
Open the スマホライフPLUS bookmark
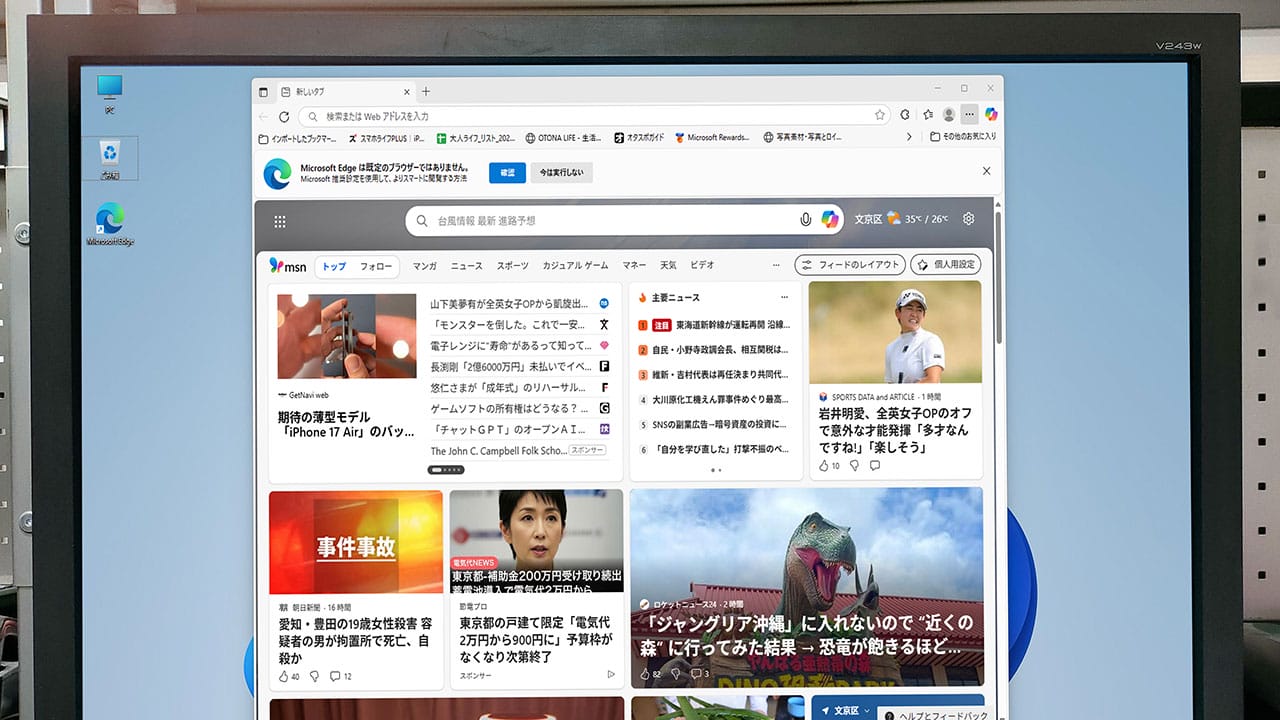coord(386,138)
